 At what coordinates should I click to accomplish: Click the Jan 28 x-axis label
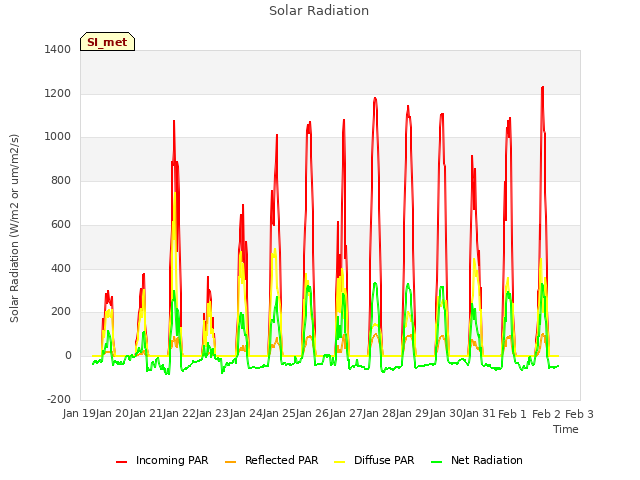379,414
